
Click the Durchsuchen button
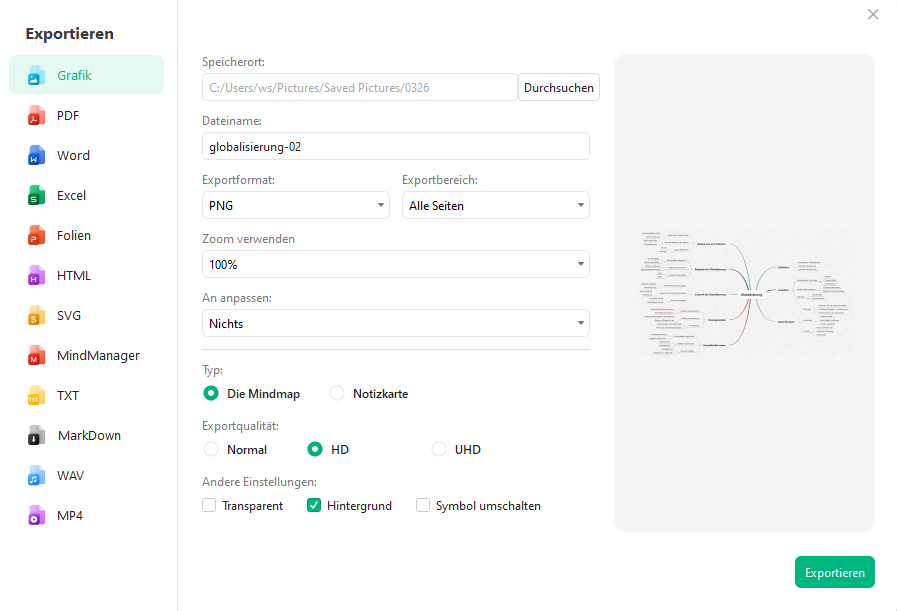point(559,88)
